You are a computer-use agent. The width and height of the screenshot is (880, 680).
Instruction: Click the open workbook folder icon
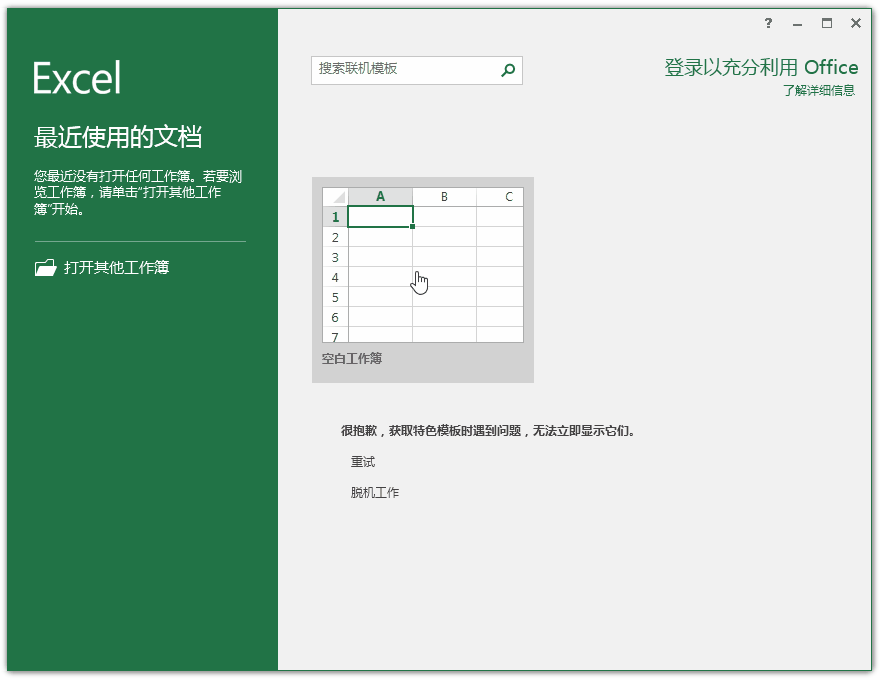(44, 268)
